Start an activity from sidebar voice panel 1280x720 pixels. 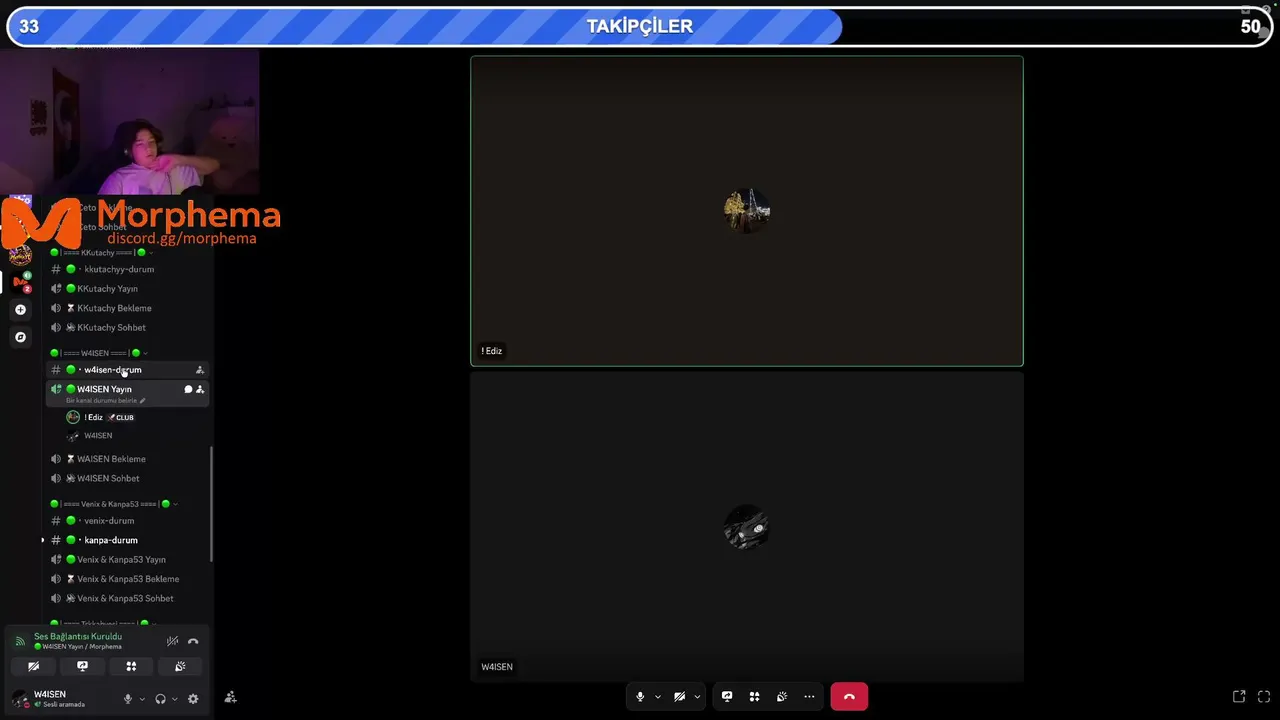point(131,666)
